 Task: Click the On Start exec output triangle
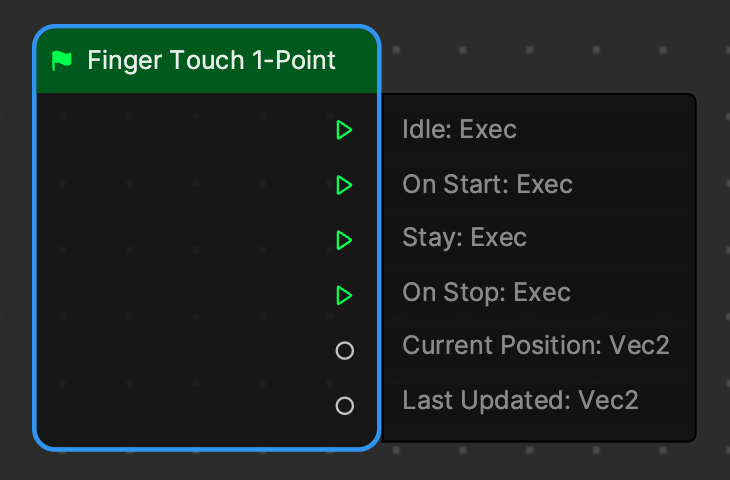coord(344,185)
